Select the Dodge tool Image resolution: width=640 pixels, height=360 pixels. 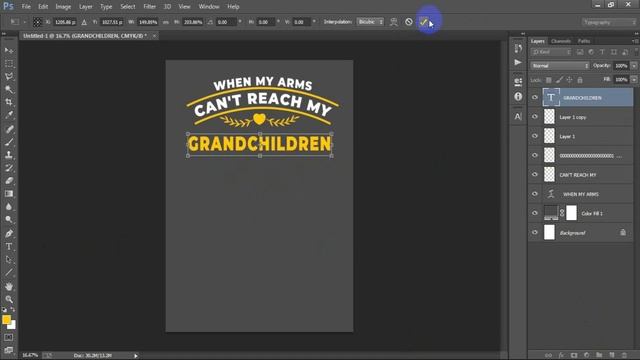(x=9, y=219)
